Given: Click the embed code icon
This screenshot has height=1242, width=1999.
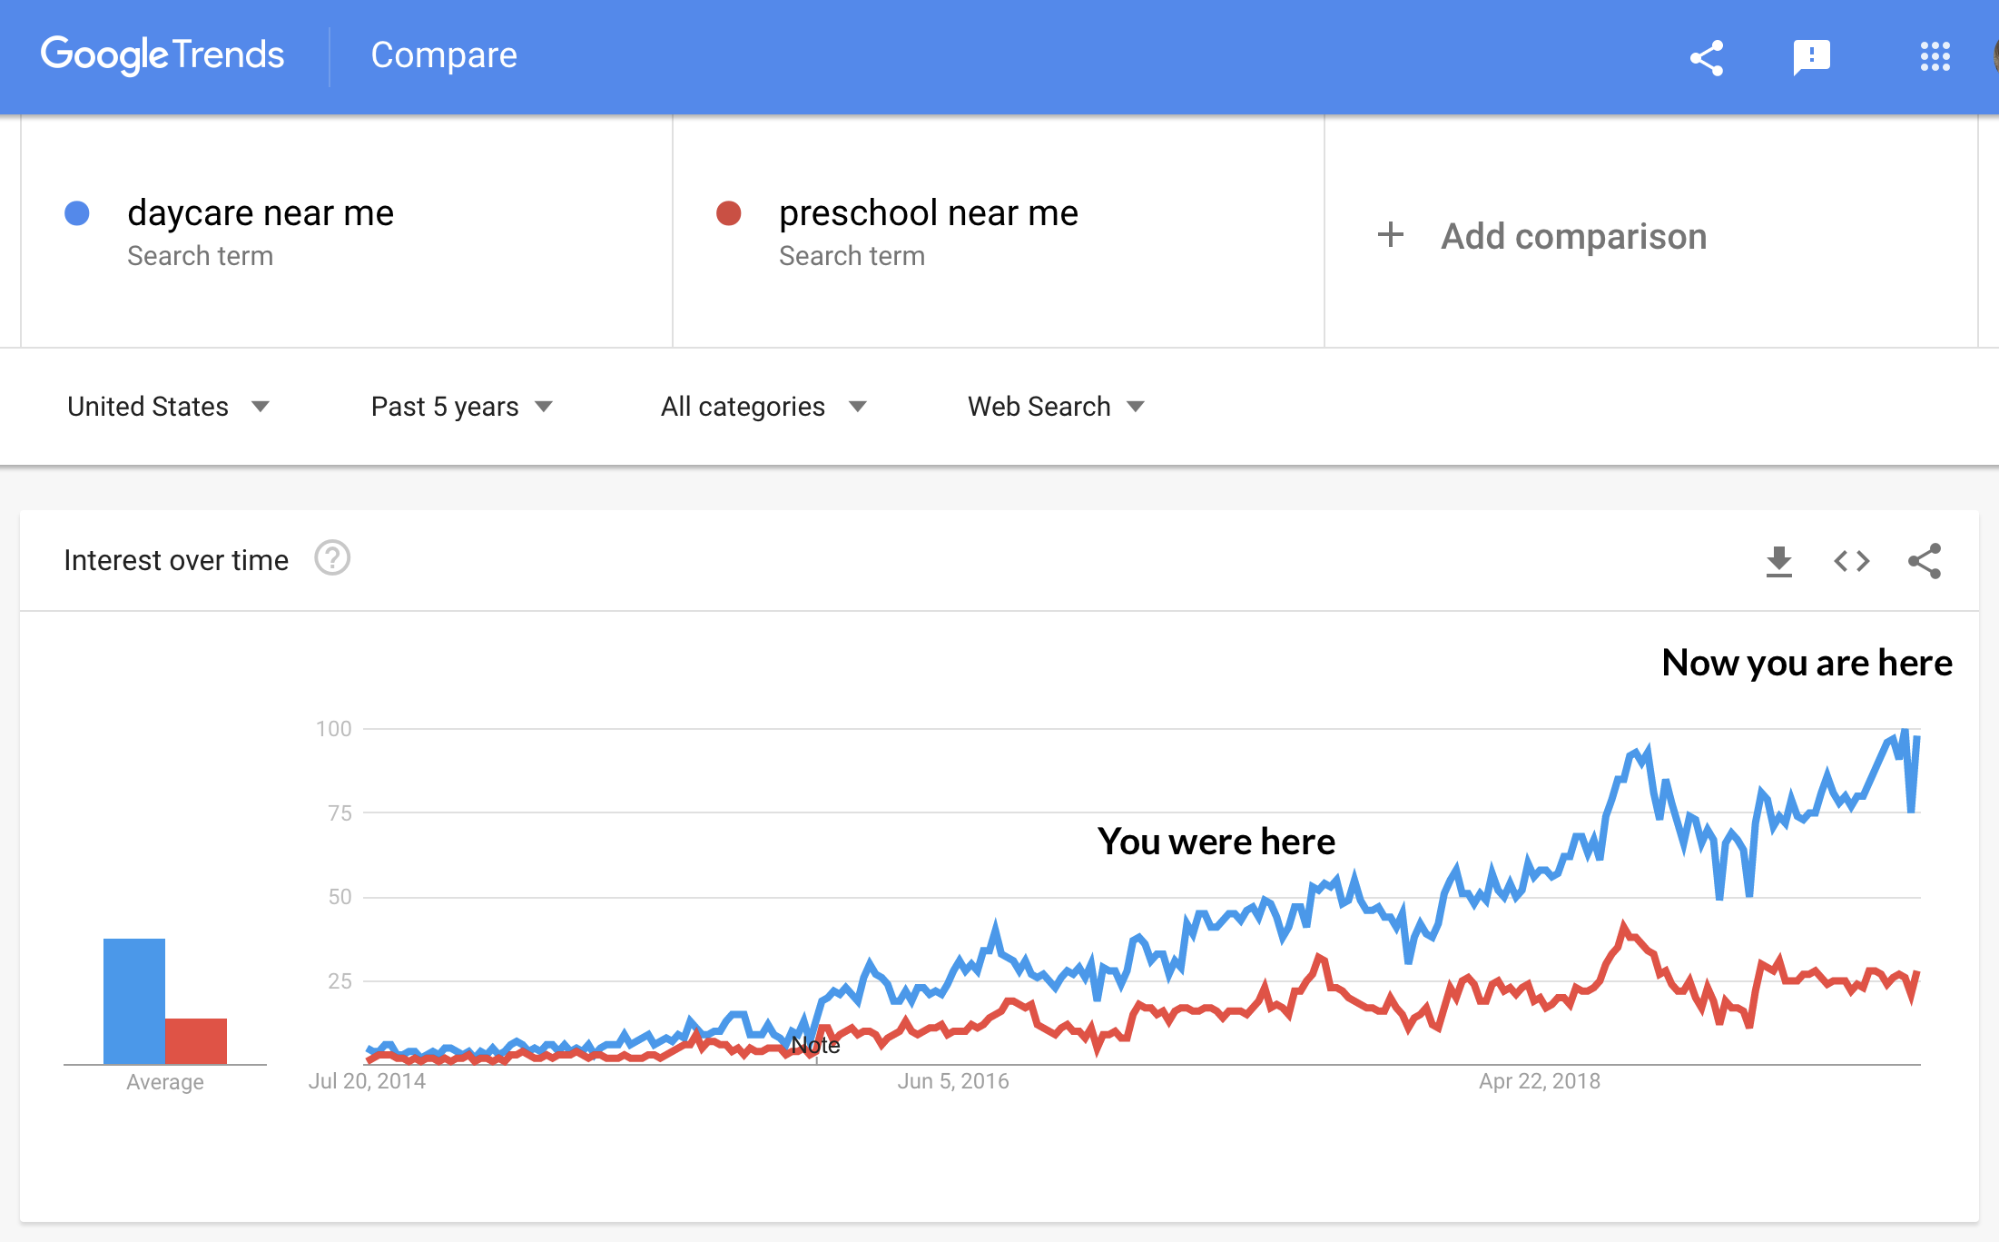Looking at the screenshot, I should (1851, 561).
